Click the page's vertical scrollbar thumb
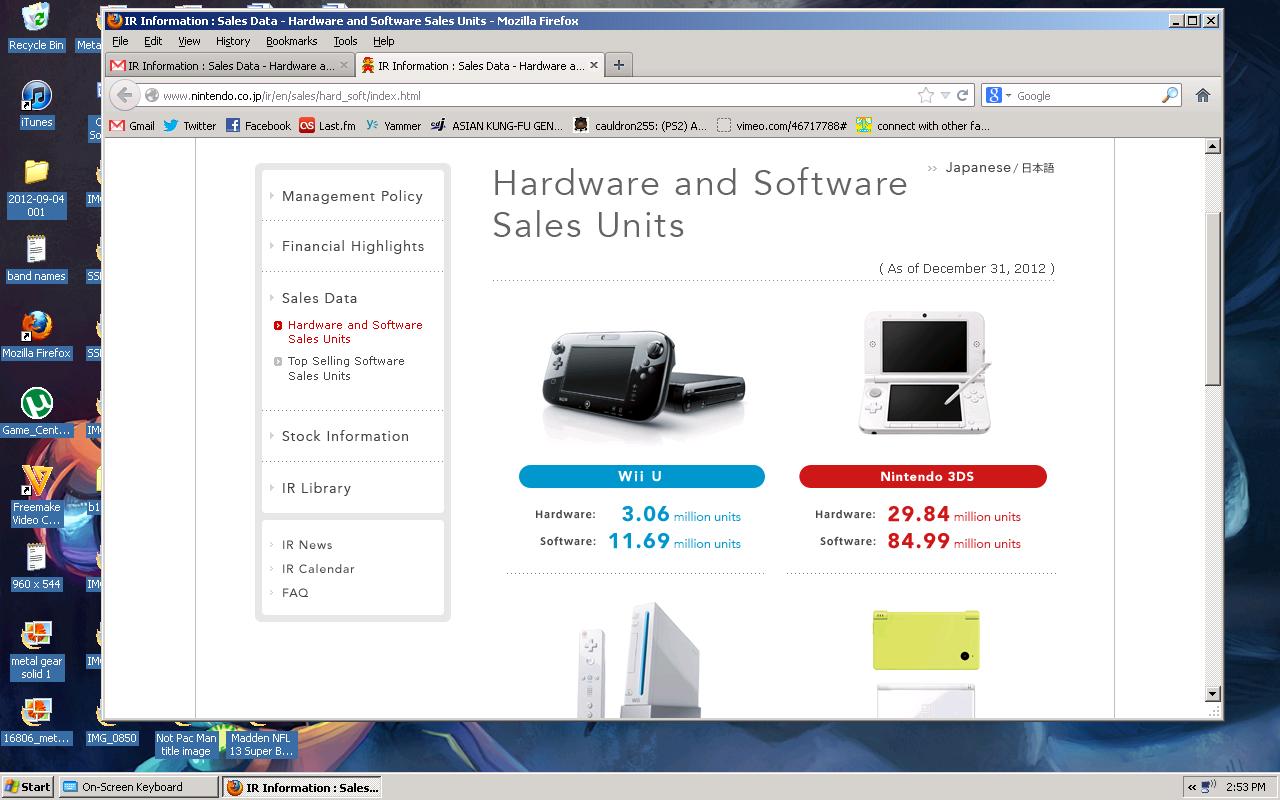This screenshot has height=800, width=1280. click(1213, 298)
